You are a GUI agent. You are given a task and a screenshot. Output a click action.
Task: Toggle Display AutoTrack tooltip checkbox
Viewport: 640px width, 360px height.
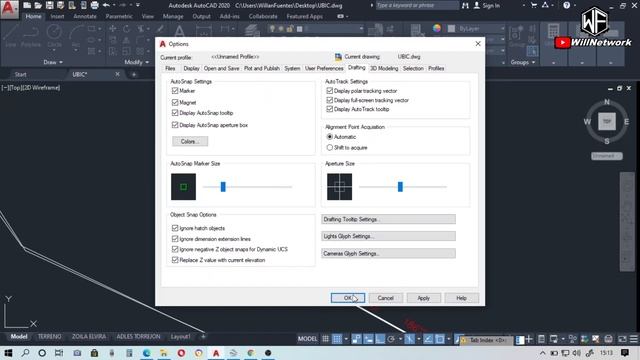coord(330,109)
